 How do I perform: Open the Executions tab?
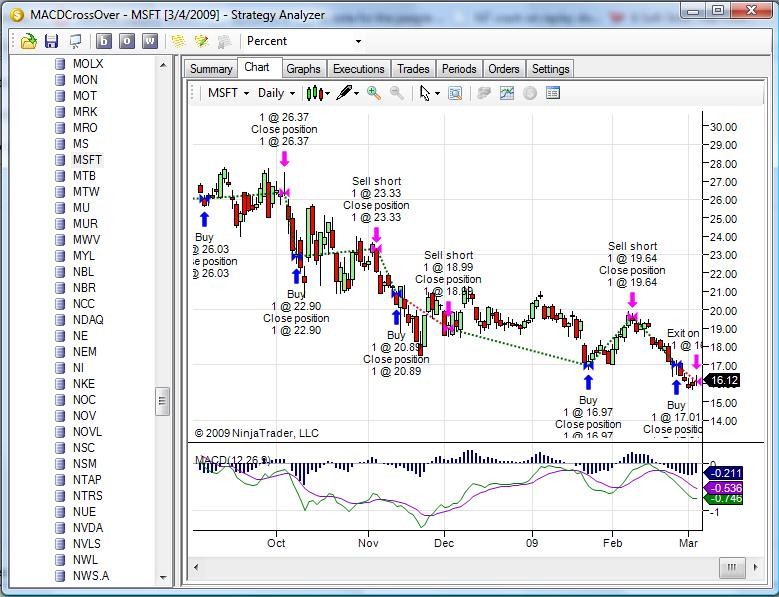pyautogui.click(x=359, y=69)
